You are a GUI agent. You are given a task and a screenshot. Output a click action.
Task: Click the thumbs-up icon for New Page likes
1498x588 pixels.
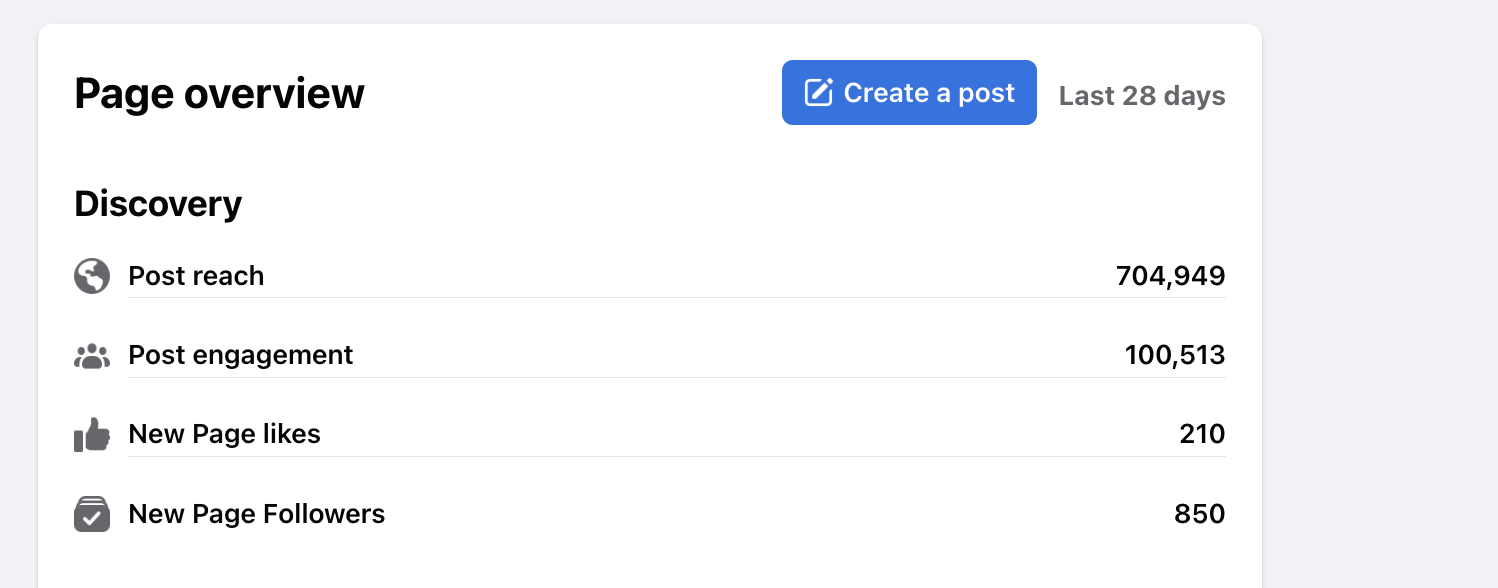(92, 435)
